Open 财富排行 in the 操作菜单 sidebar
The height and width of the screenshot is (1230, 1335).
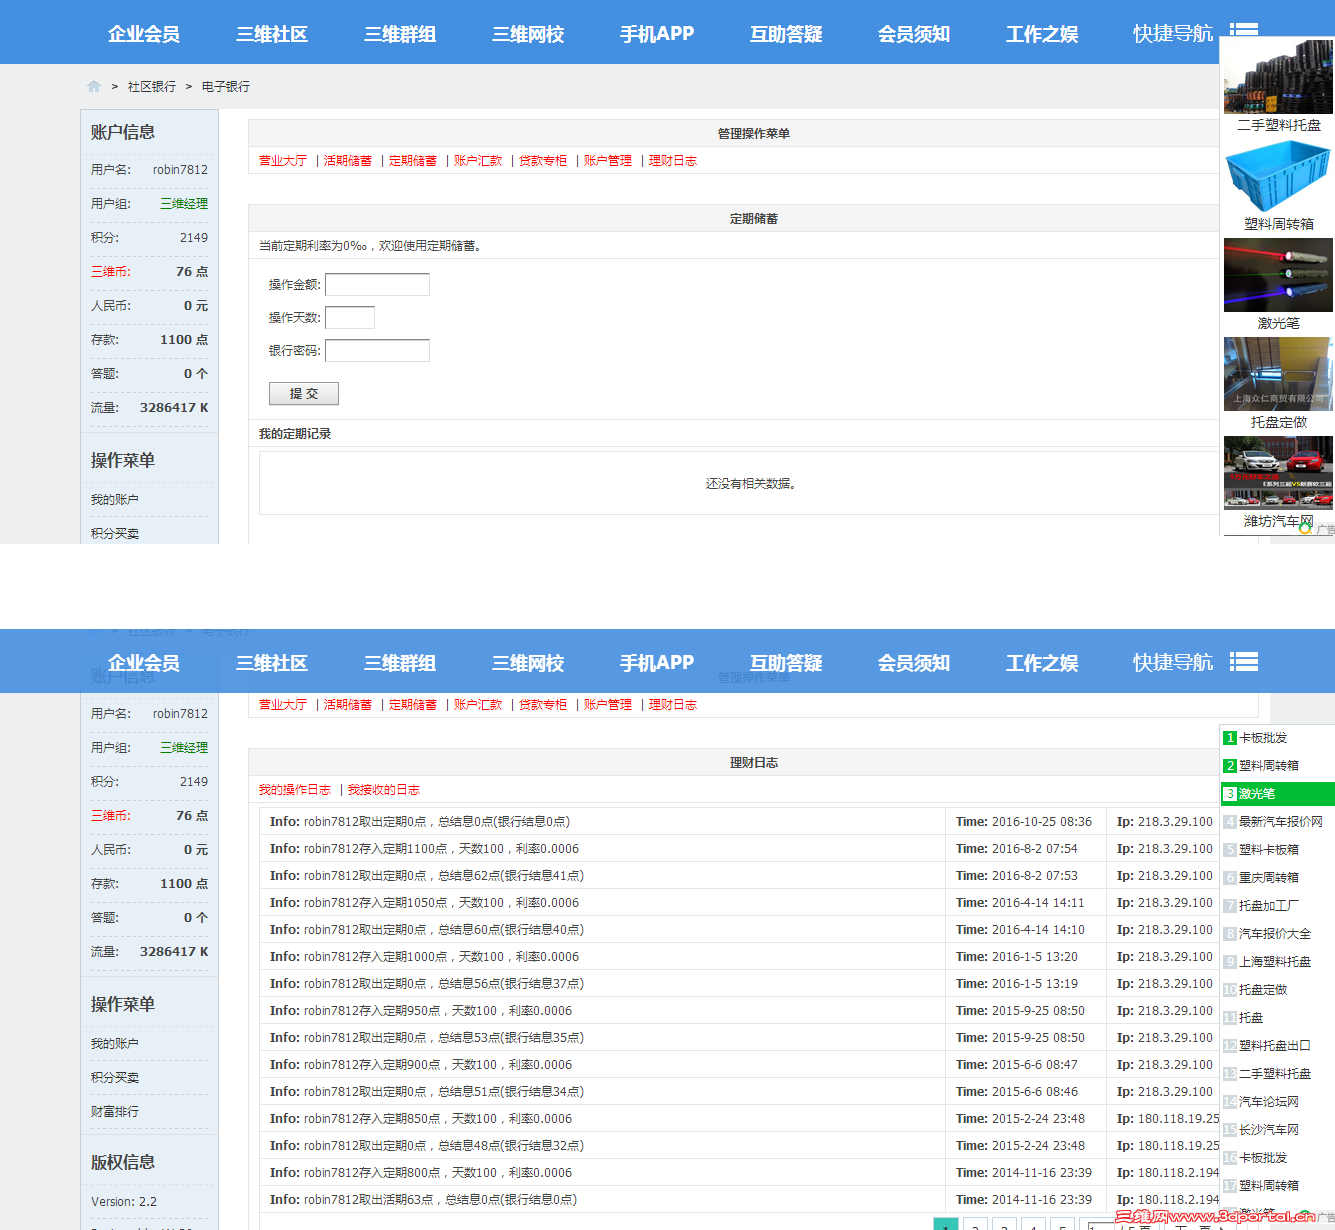pyautogui.click(x=115, y=1112)
